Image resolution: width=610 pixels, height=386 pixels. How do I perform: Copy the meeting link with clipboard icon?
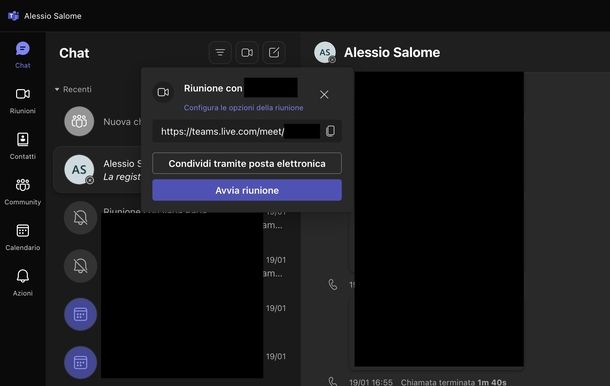(x=330, y=131)
